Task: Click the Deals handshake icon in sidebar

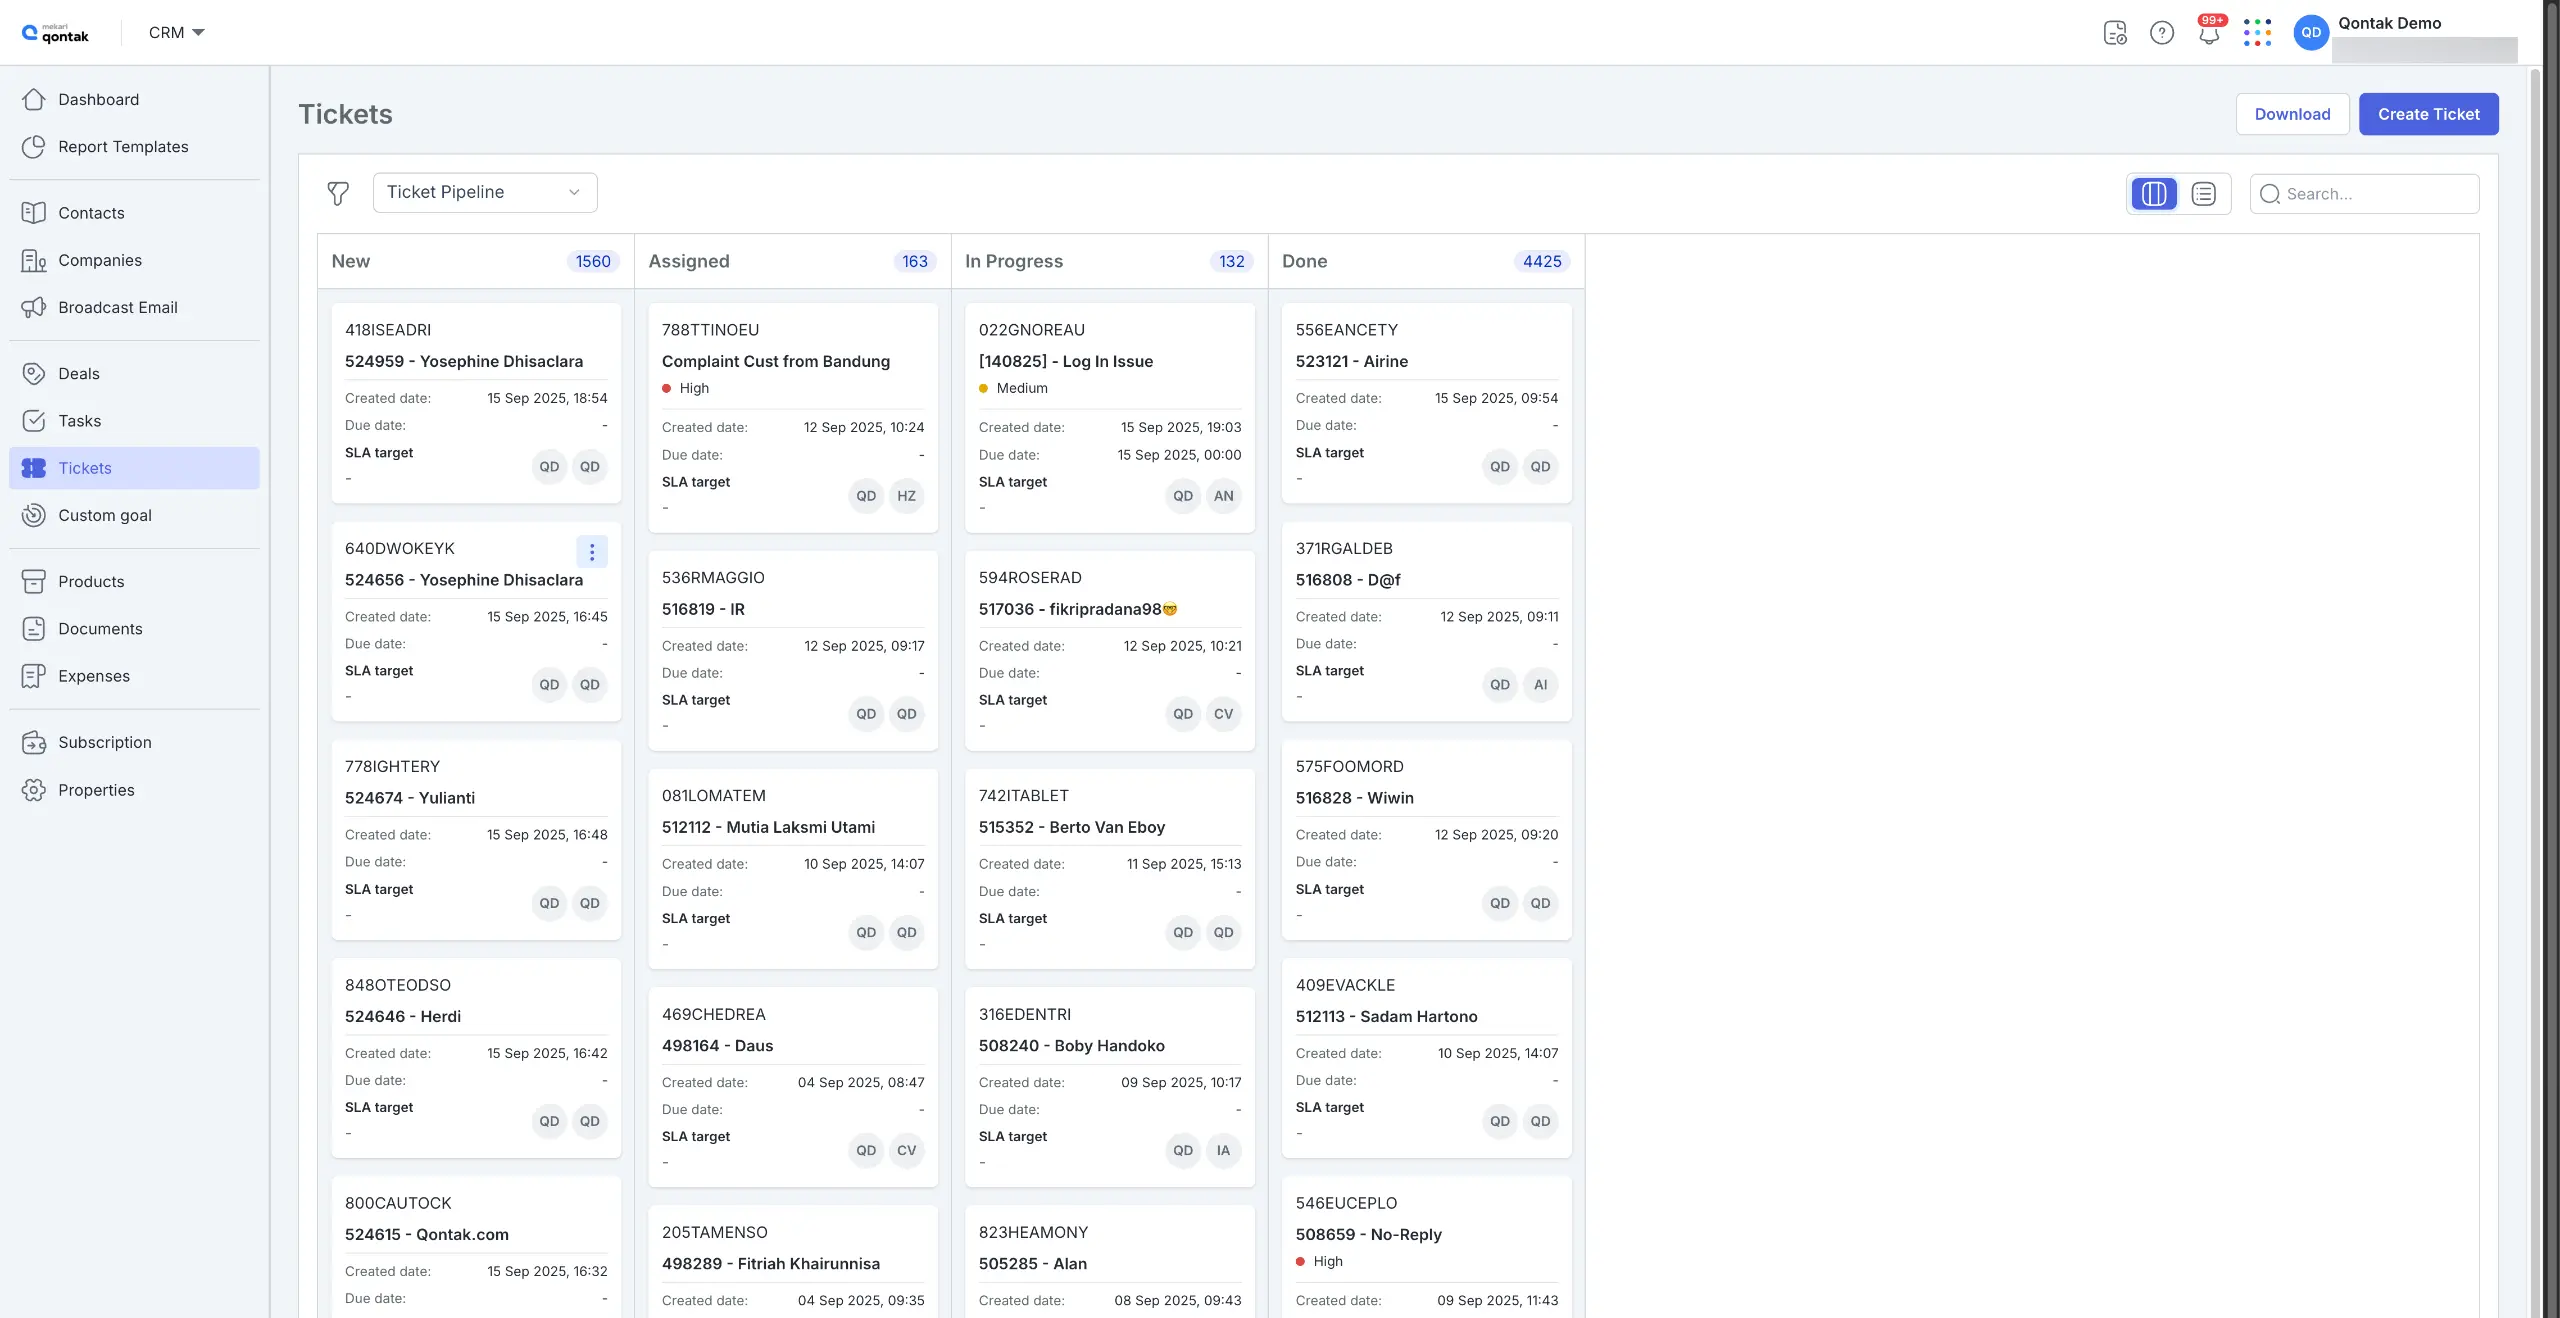Action: tap(33, 373)
